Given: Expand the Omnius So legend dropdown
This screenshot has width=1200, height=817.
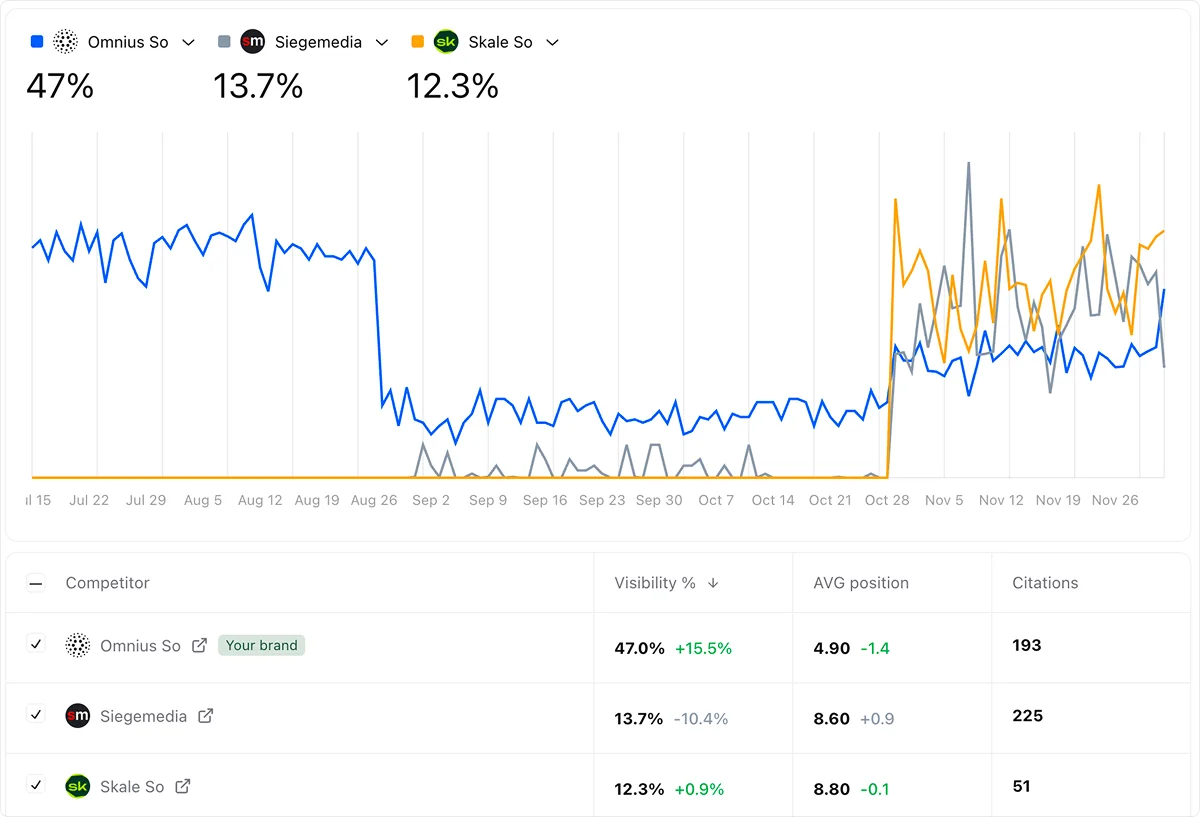Looking at the screenshot, I should pyautogui.click(x=188, y=41).
